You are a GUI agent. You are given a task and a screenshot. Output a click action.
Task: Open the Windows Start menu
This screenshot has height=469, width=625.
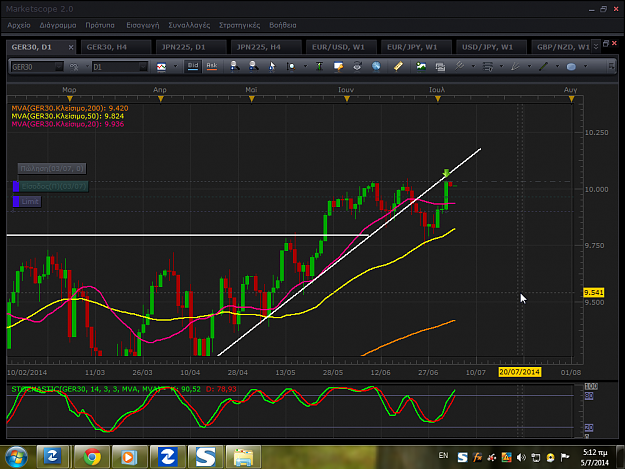(16, 457)
